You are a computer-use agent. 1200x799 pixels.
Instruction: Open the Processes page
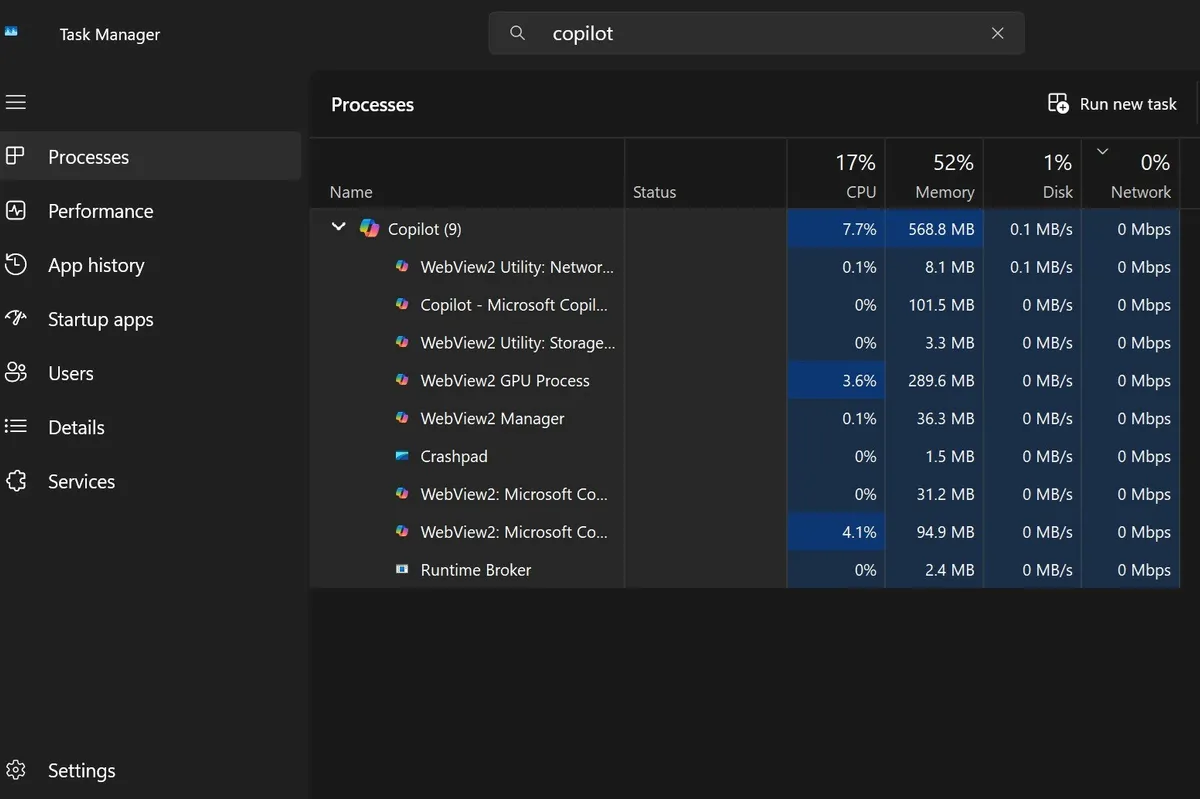(150, 156)
